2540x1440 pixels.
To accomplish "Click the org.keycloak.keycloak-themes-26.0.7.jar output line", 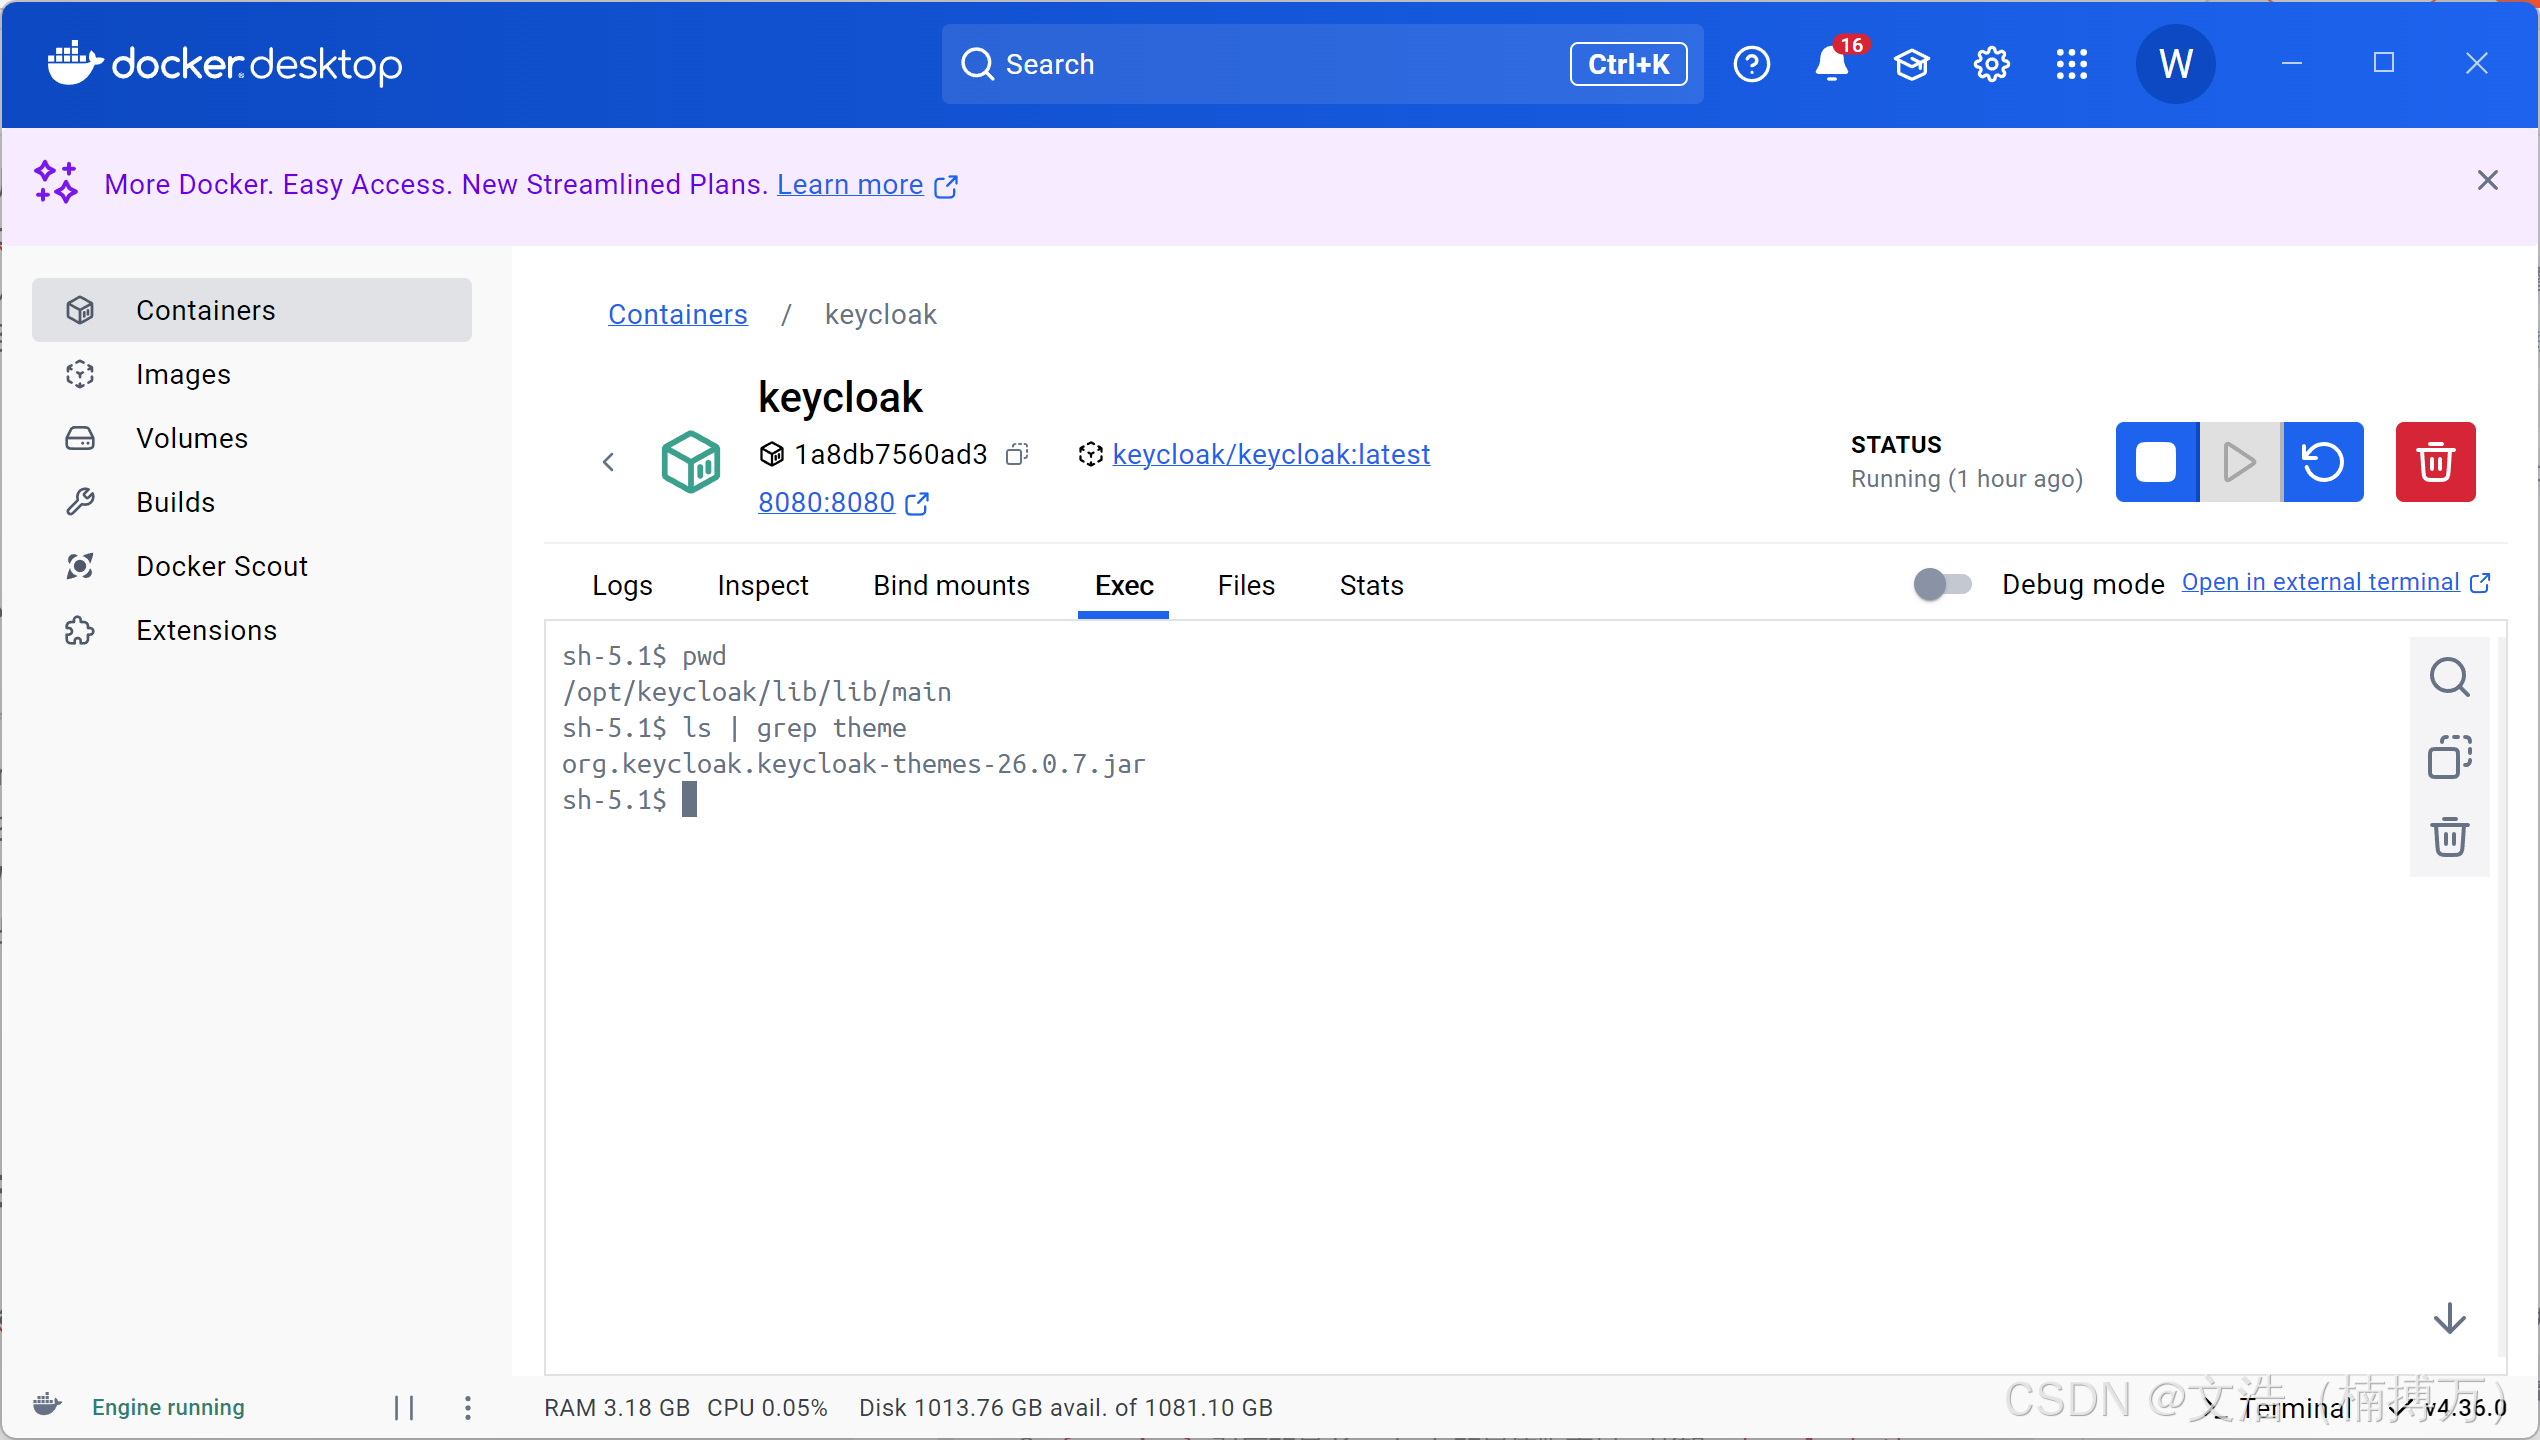I will click(853, 764).
